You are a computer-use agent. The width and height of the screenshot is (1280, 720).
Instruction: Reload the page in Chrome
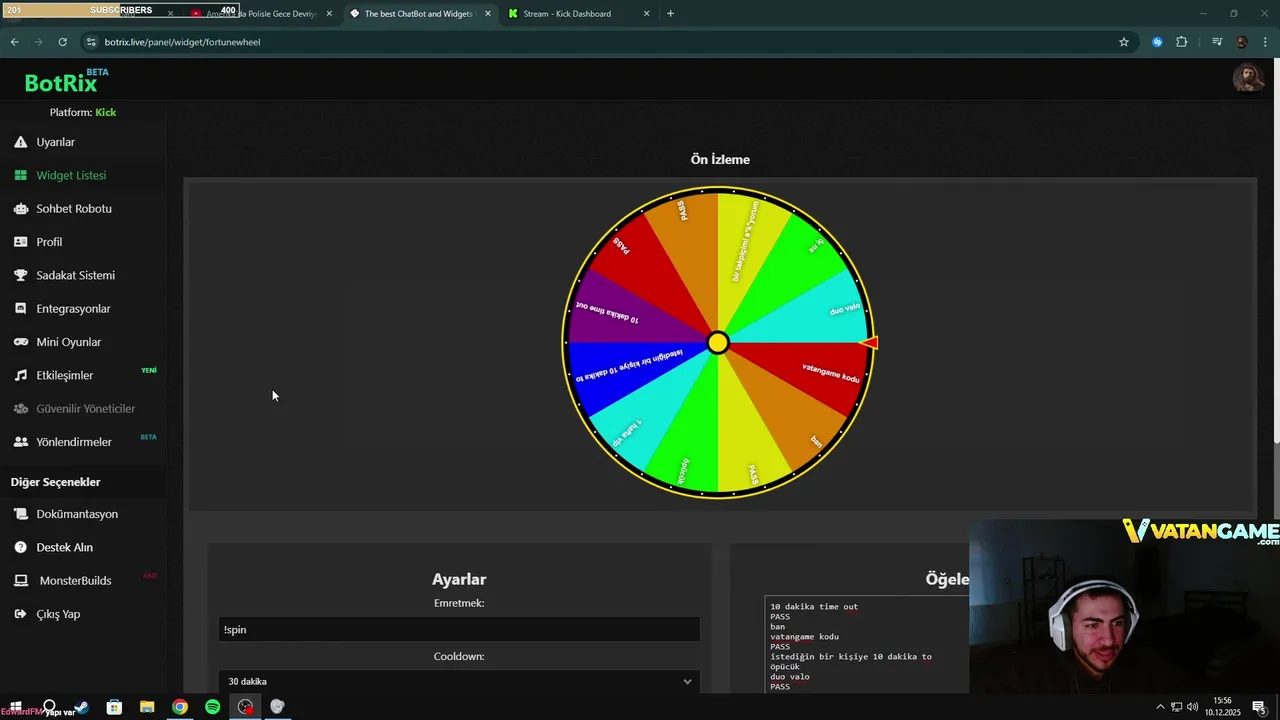pos(62,42)
